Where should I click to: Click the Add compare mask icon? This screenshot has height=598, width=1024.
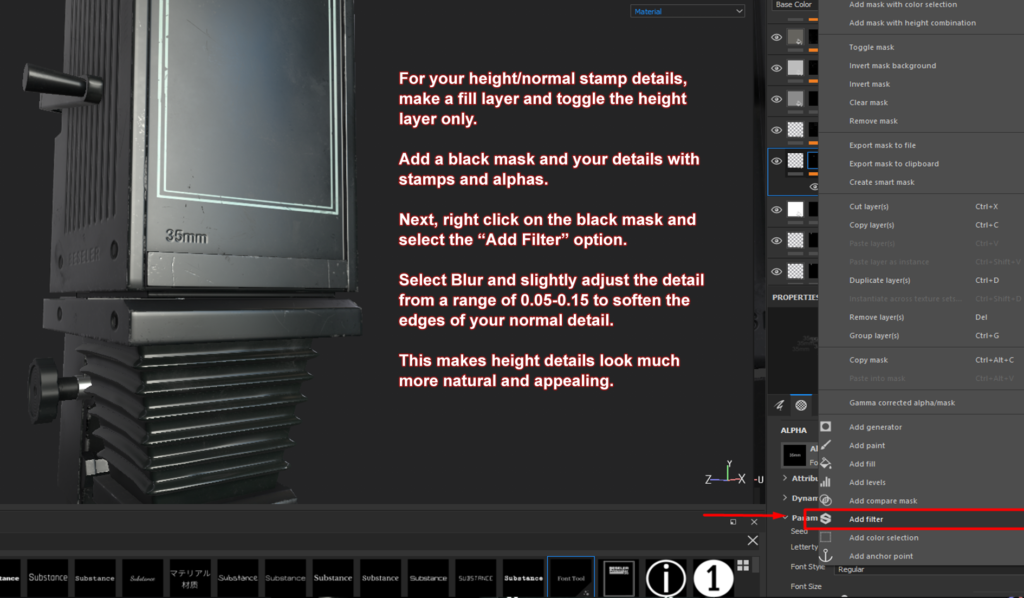pyautogui.click(x=824, y=501)
